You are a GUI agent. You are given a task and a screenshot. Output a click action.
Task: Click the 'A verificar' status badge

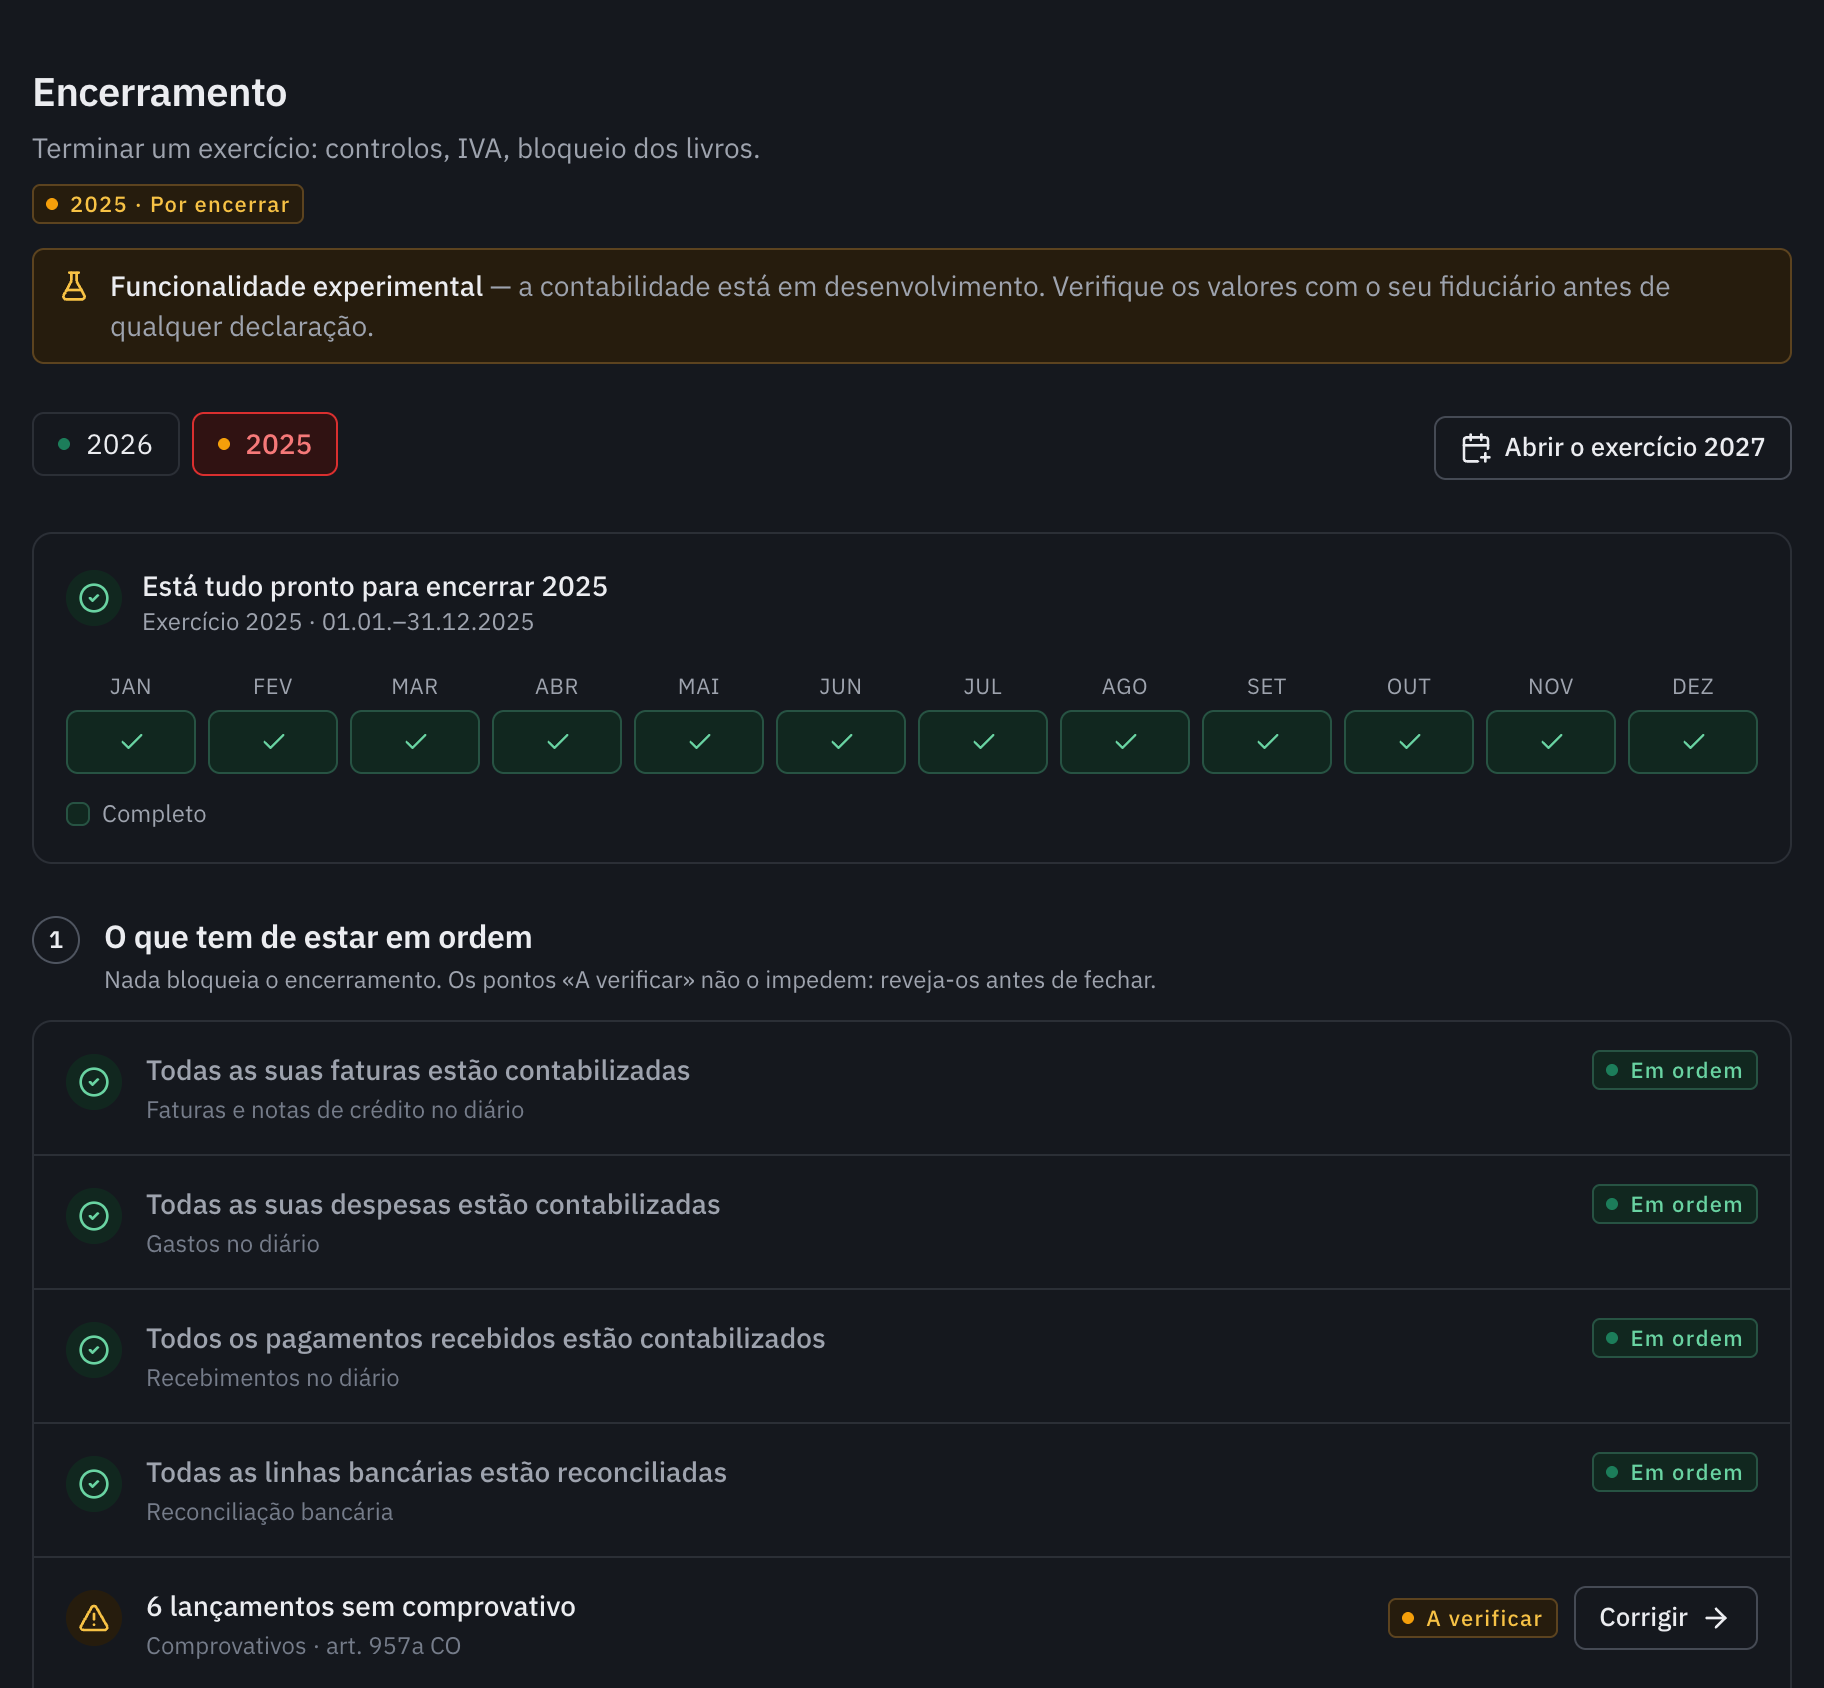[1472, 1618]
